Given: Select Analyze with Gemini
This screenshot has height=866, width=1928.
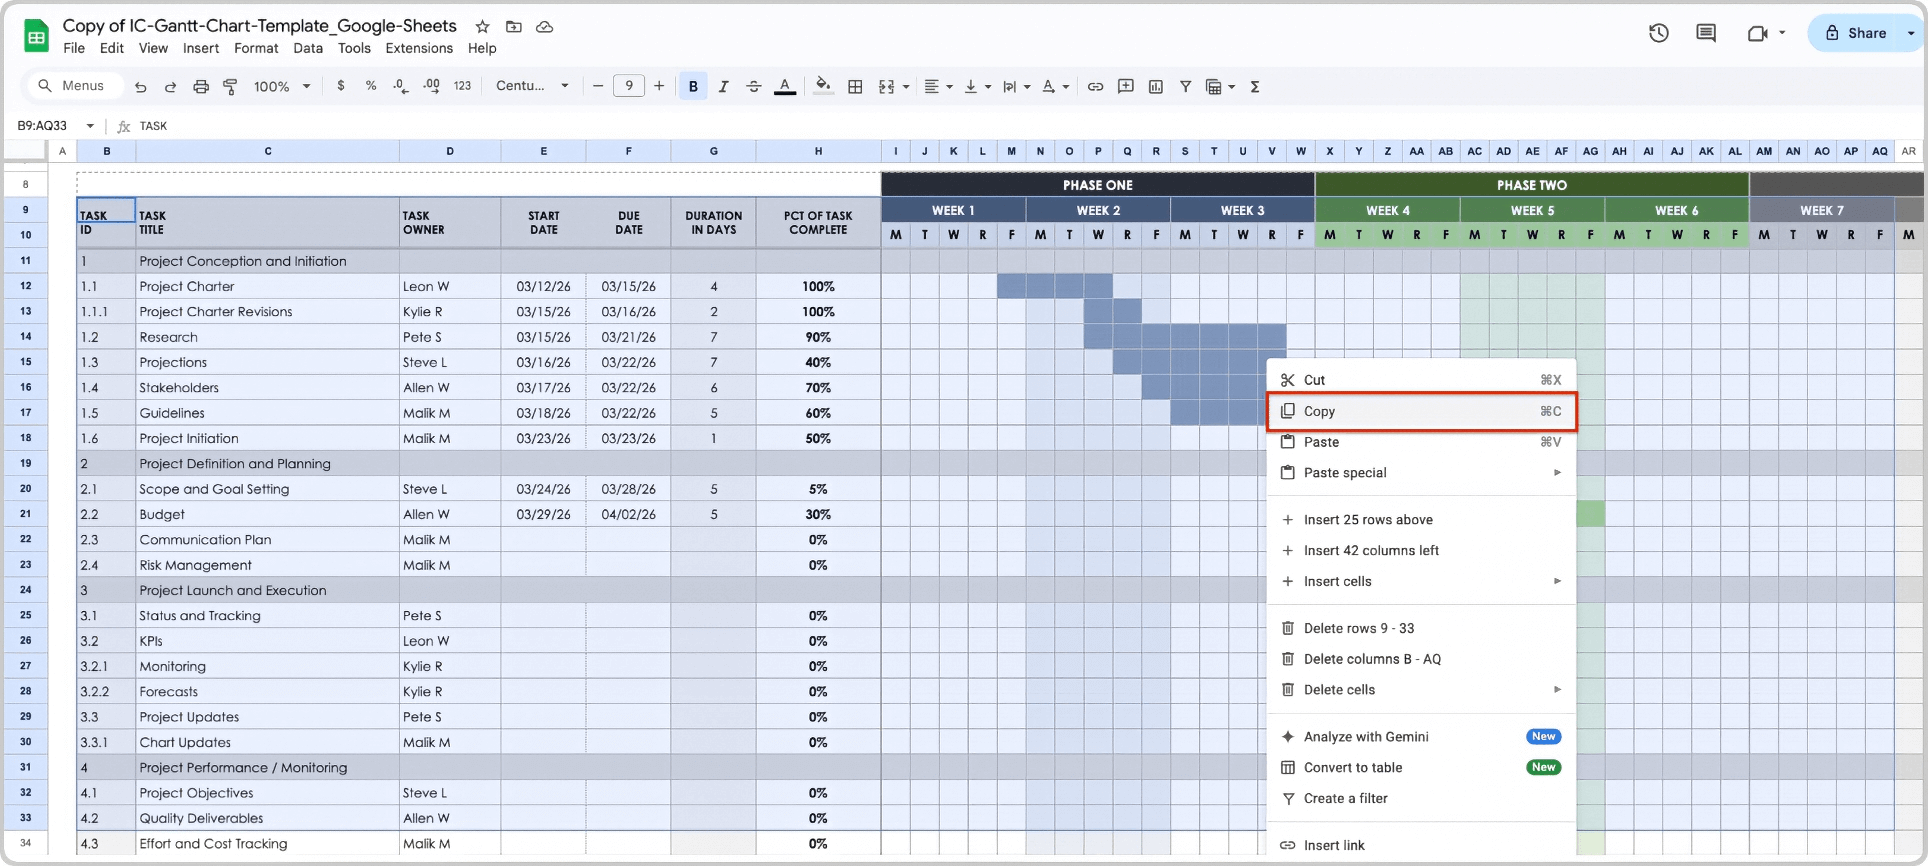Looking at the screenshot, I should coord(1421,737).
